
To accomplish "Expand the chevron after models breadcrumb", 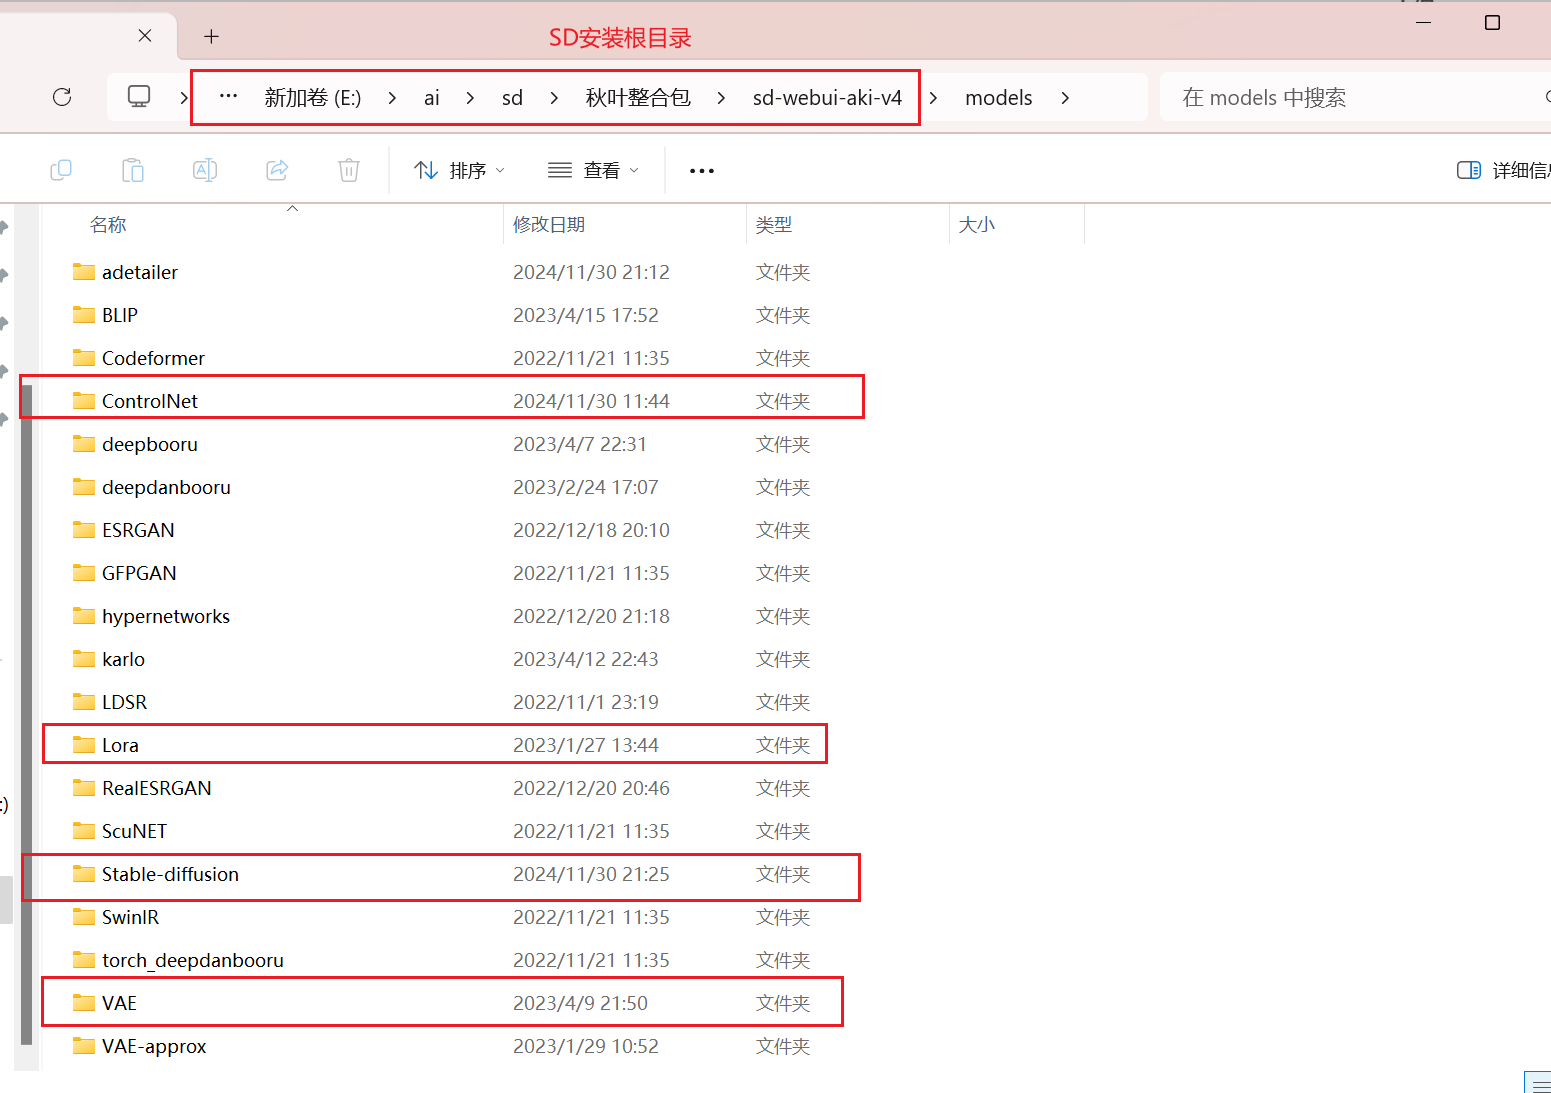I will pos(1065,98).
